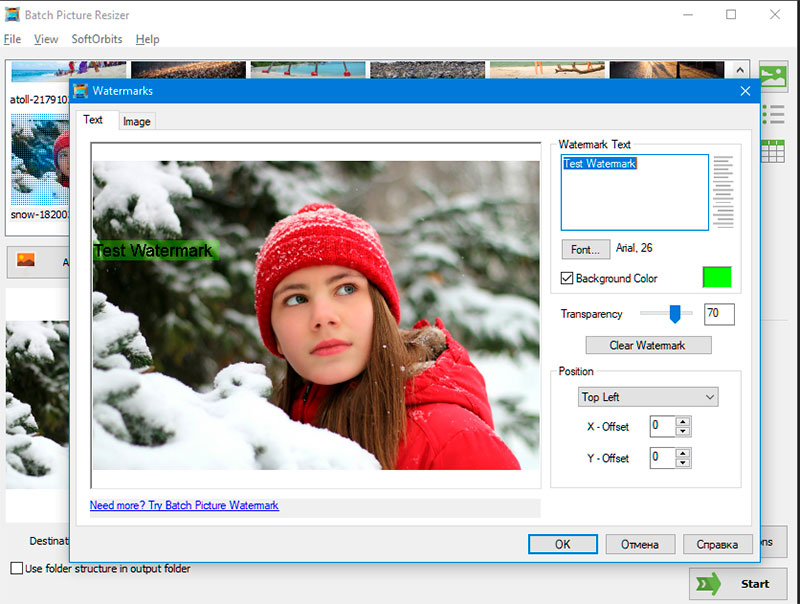800x604 pixels.
Task: Click the Test Watermark overlay in preview
Action: [156, 250]
